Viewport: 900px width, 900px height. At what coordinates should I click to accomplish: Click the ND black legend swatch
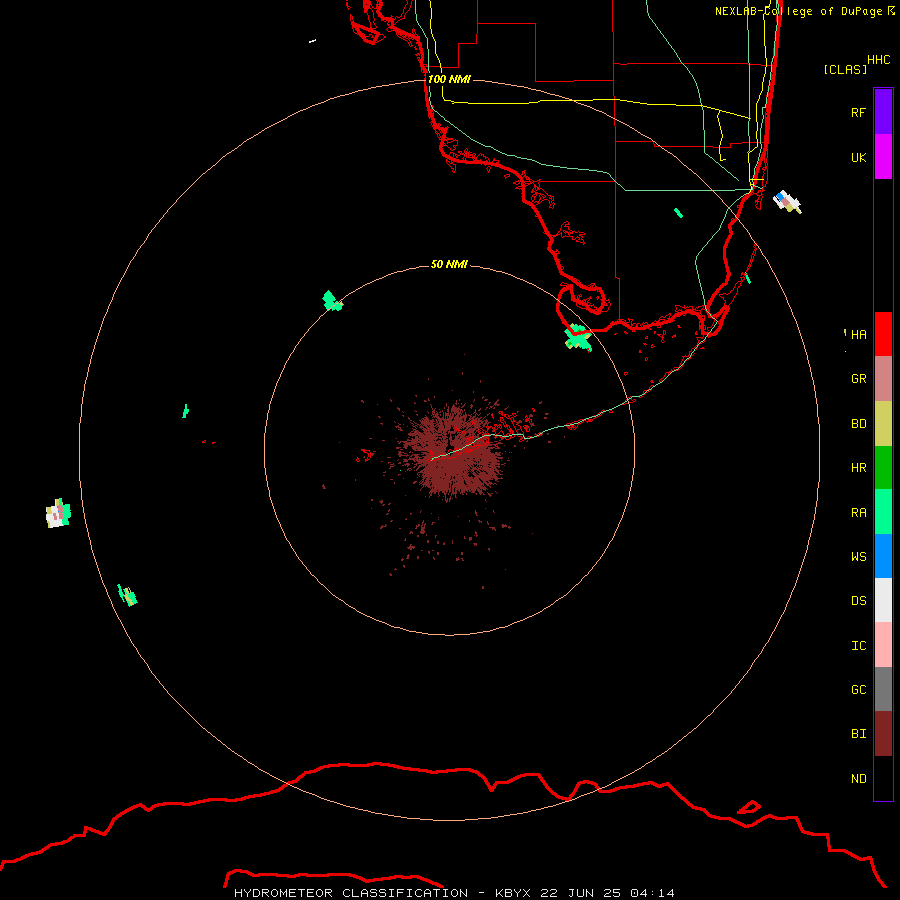[x=883, y=778]
